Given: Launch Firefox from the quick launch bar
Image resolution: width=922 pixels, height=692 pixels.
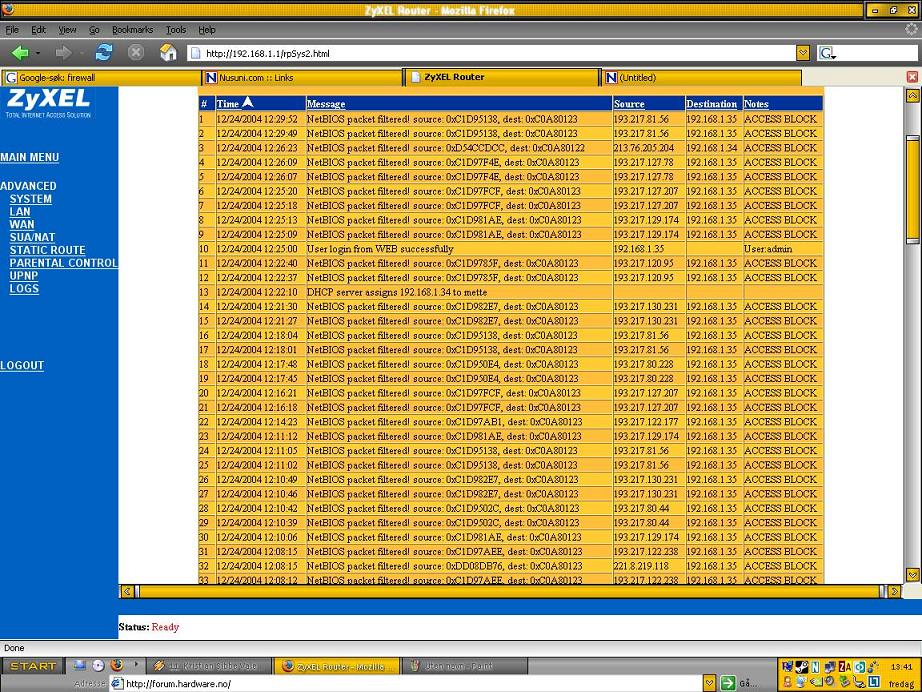Looking at the screenshot, I should [x=117, y=666].
